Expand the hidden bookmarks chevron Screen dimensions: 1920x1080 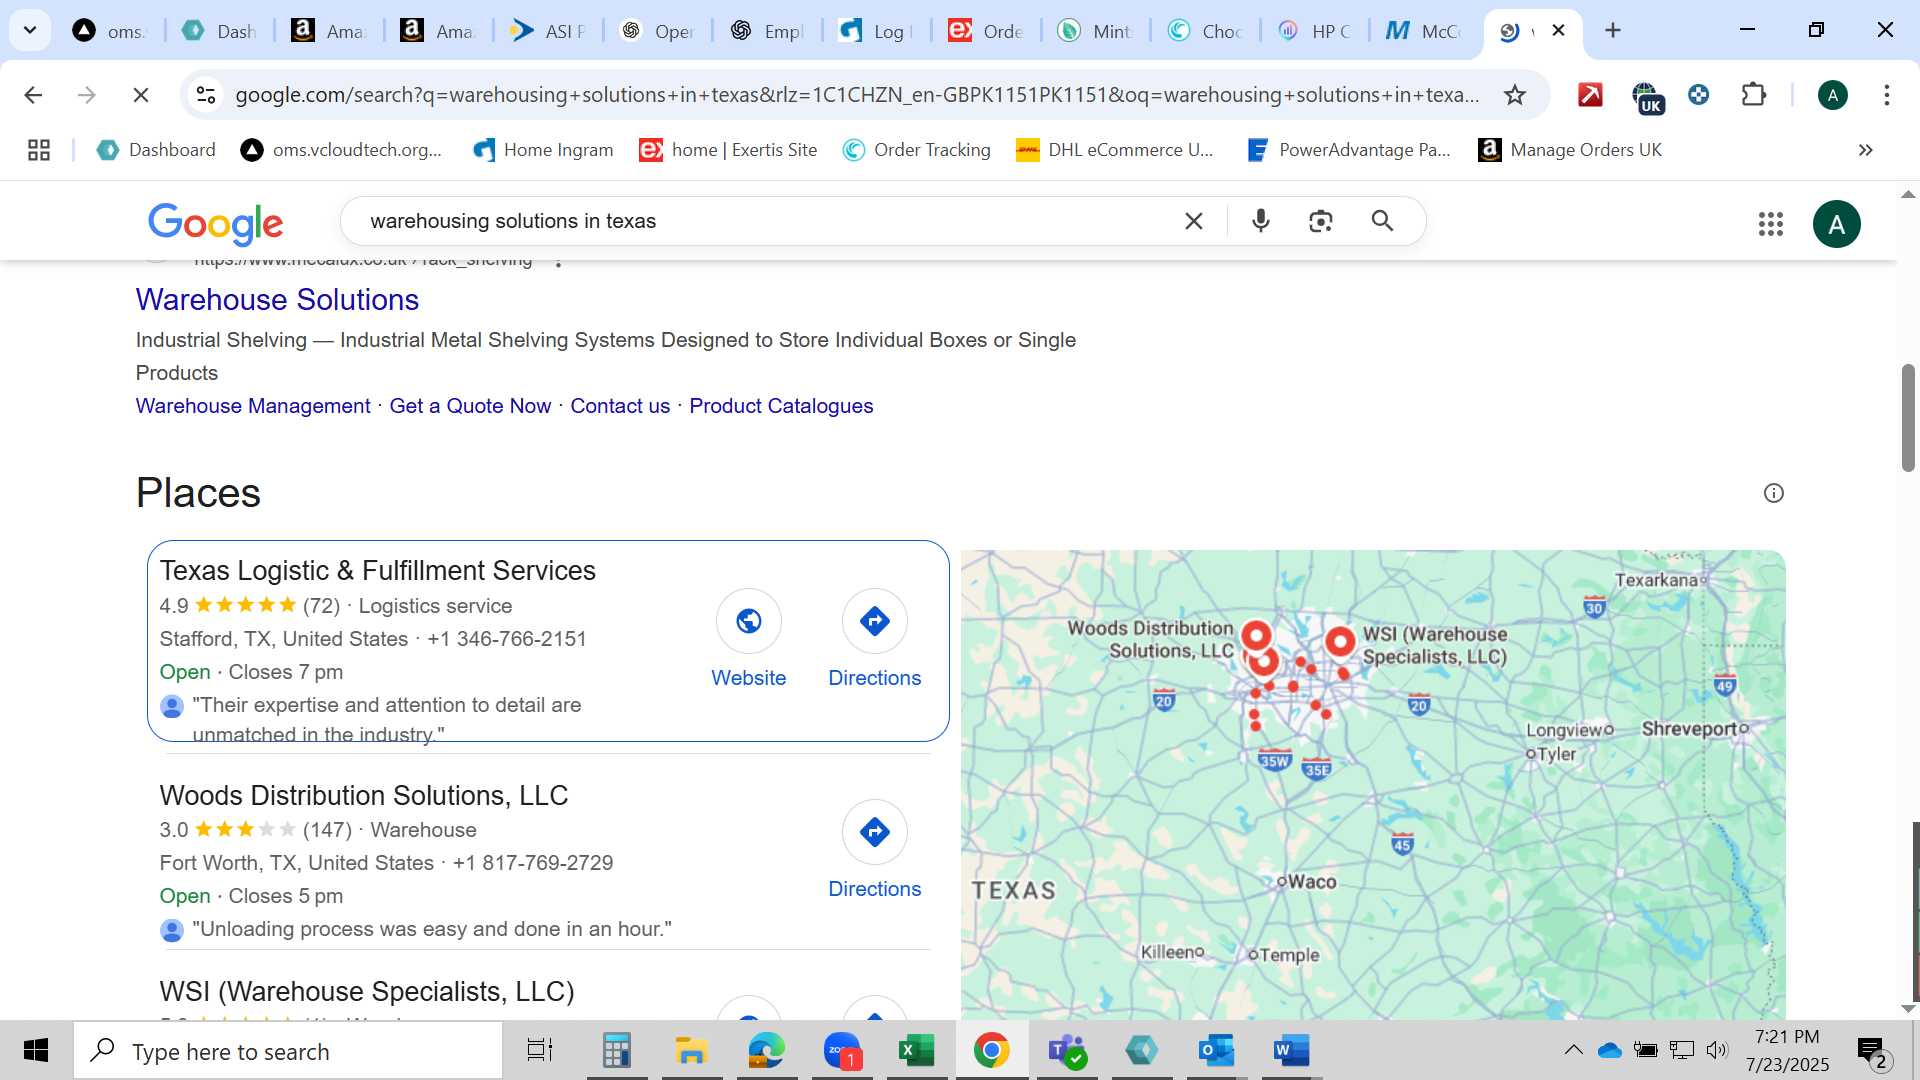click(x=1865, y=150)
